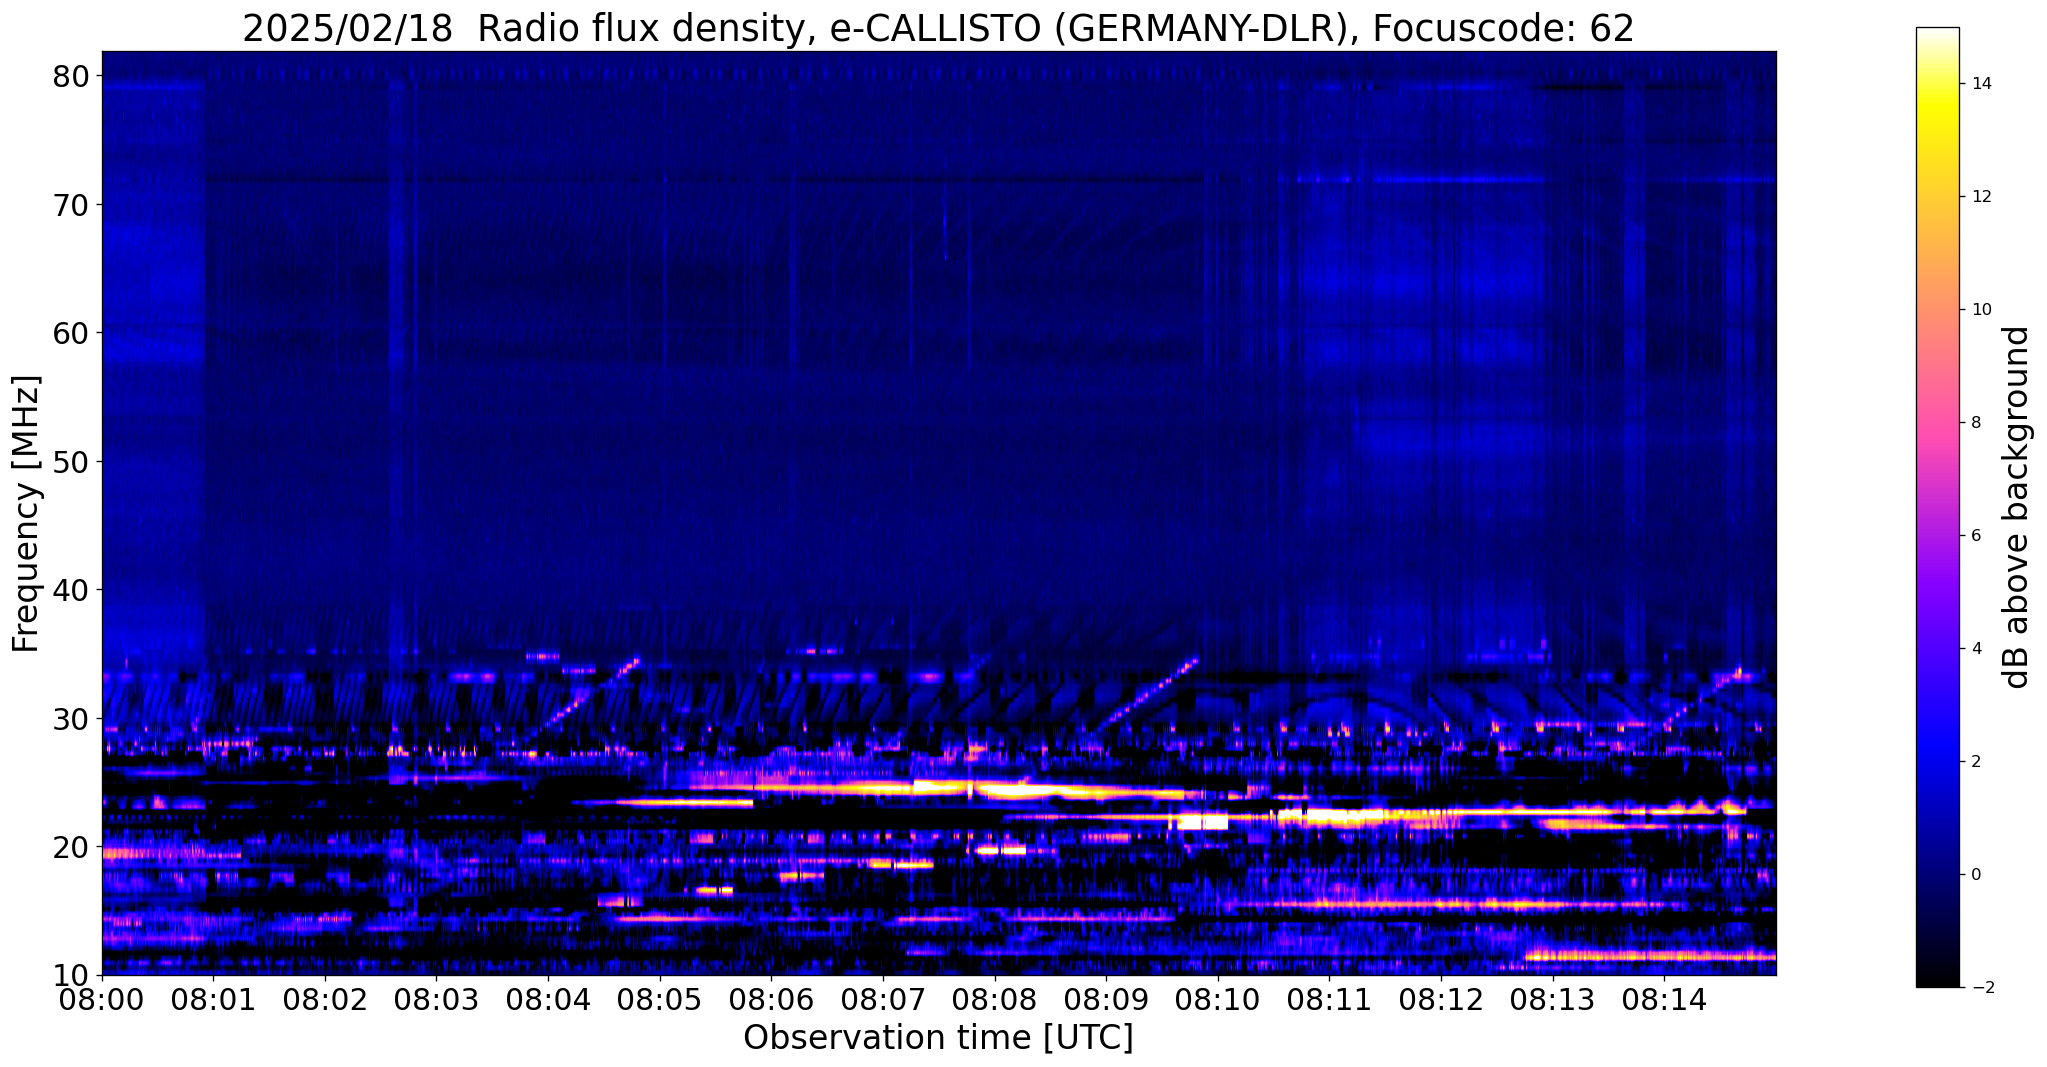Screen dimensions: 2047x1067
Task: Click the 08:00 time tick label
Action: (x=102, y=998)
